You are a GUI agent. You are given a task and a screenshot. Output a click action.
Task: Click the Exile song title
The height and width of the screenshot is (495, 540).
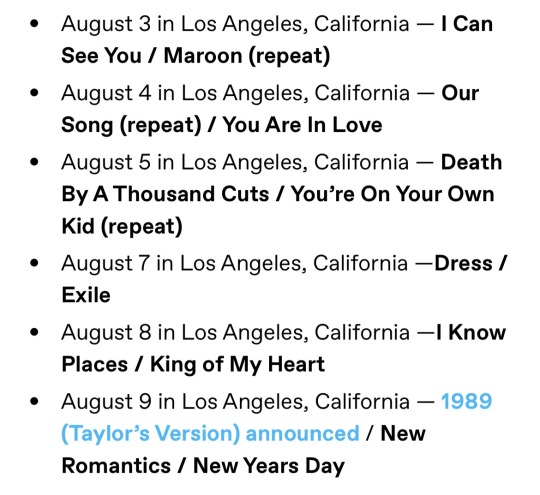coord(86,295)
